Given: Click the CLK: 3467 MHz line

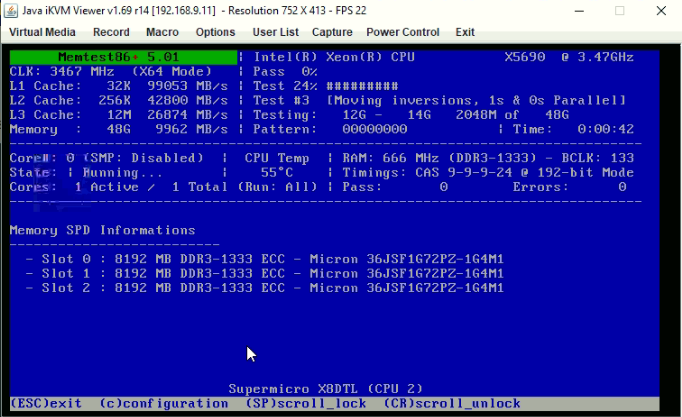Looking at the screenshot, I should tap(110, 72).
